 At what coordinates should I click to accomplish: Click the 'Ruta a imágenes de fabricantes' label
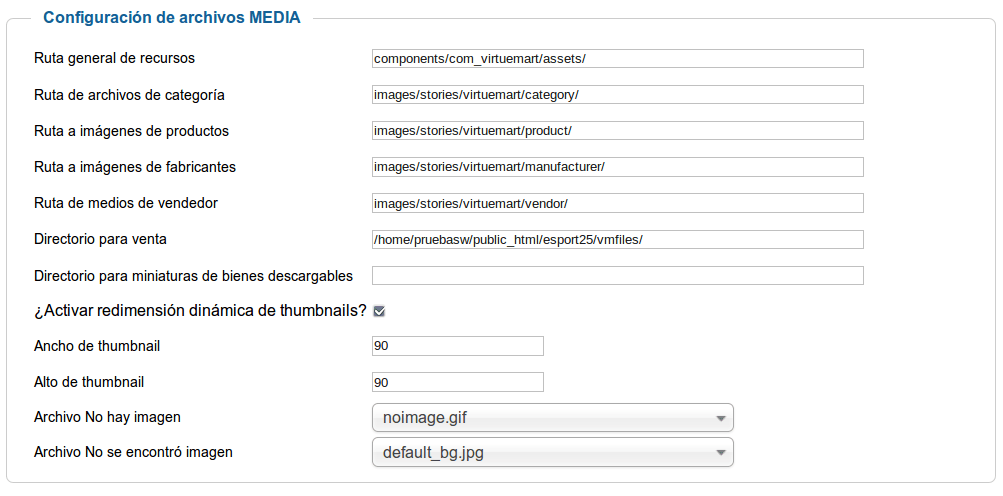[135, 167]
